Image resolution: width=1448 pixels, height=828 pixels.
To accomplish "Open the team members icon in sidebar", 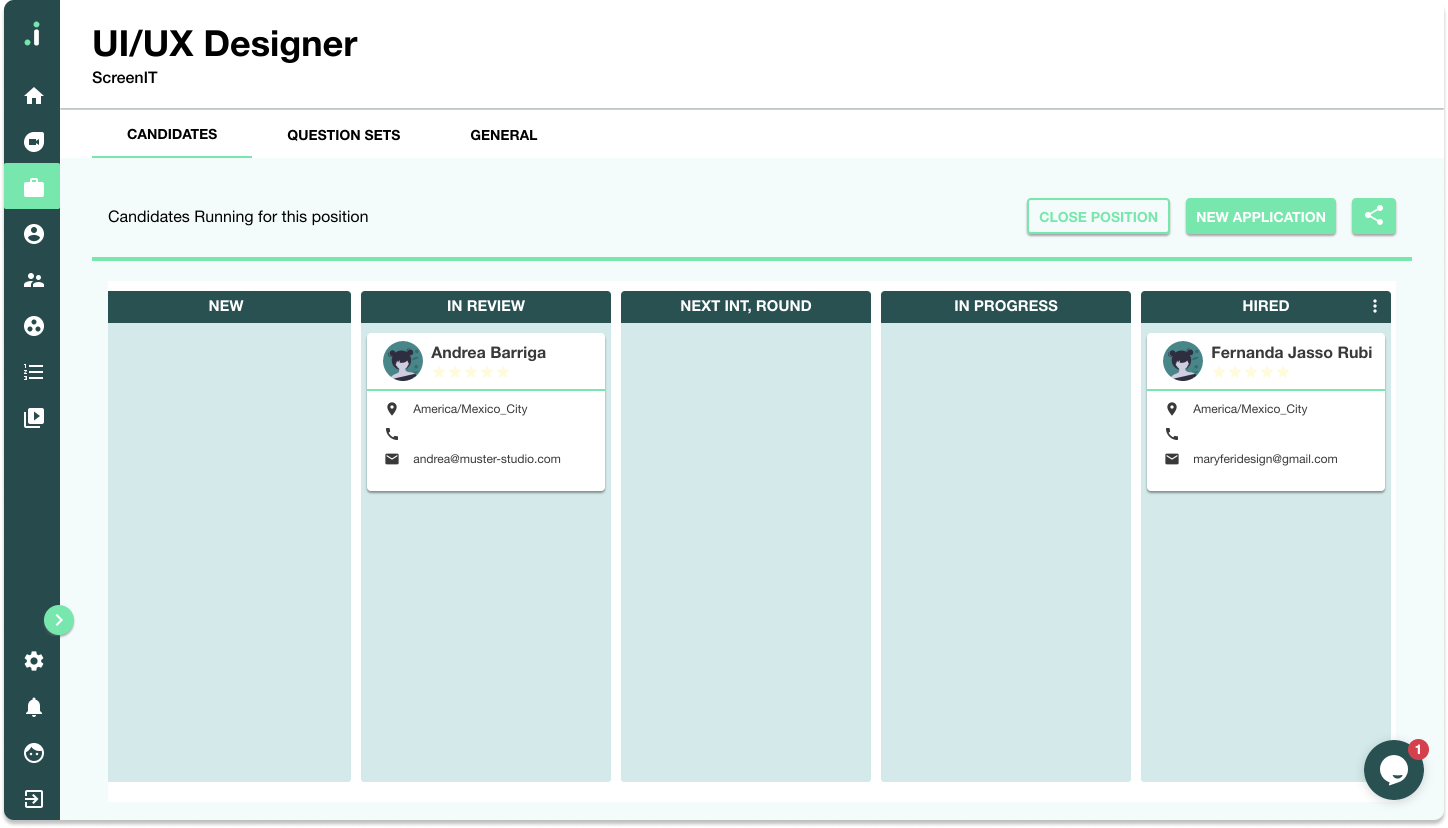I will pos(33,279).
